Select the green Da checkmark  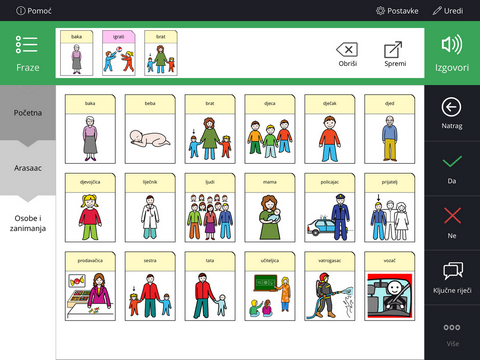coord(452,162)
